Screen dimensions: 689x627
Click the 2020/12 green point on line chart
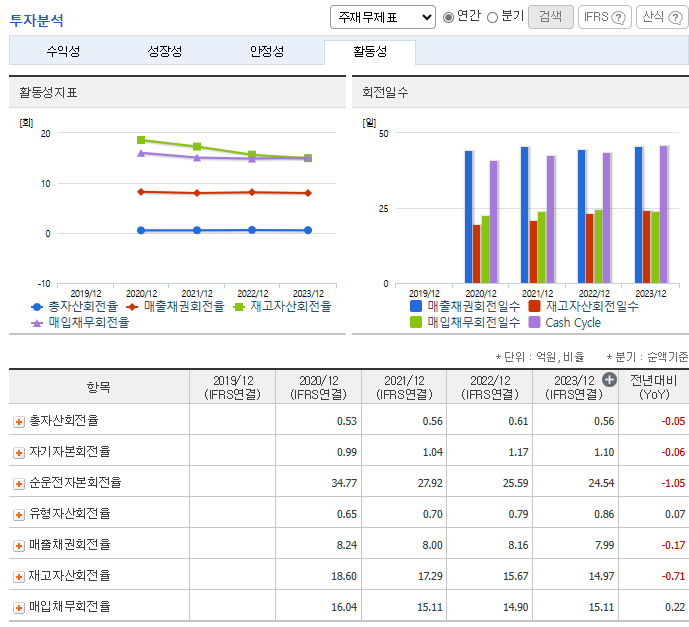click(141, 140)
